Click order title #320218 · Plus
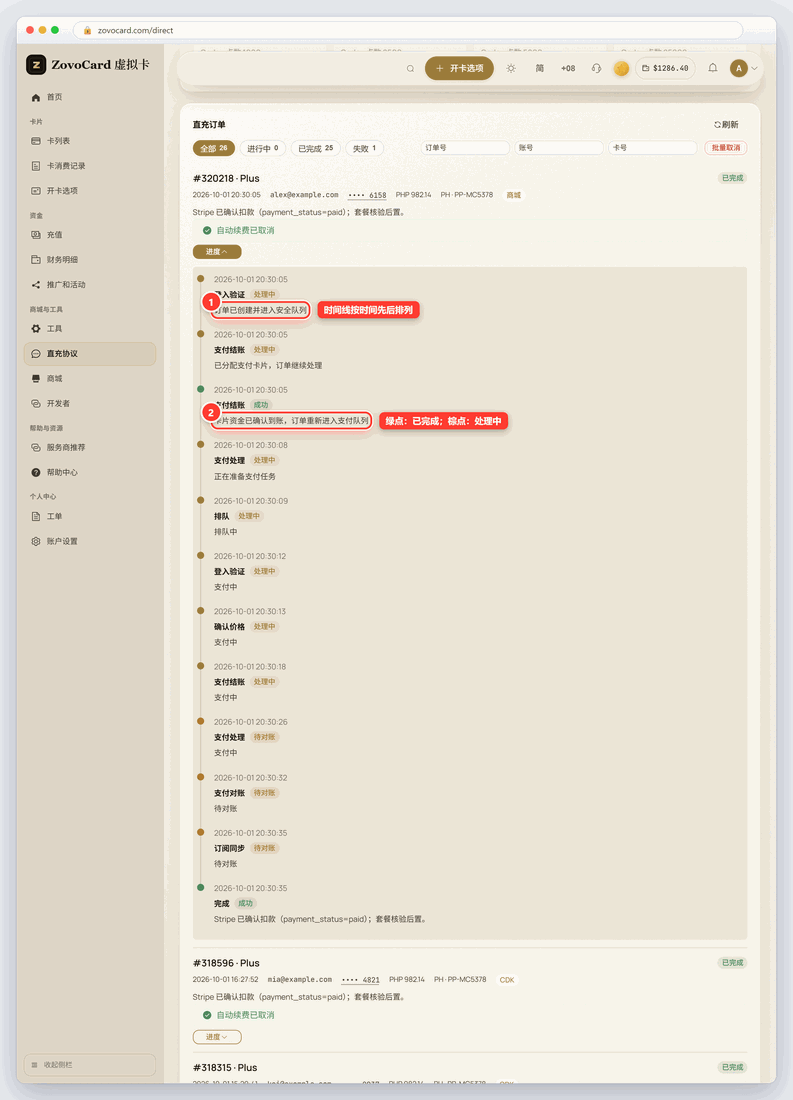 click(226, 178)
